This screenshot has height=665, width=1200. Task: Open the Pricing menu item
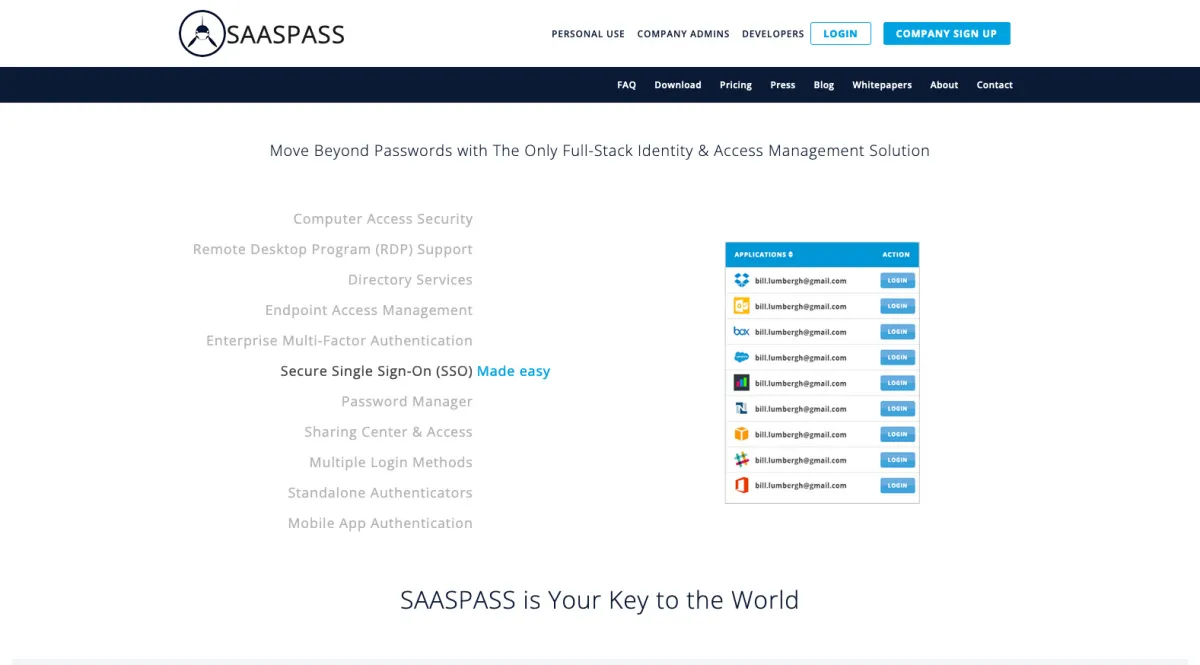click(735, 85)
